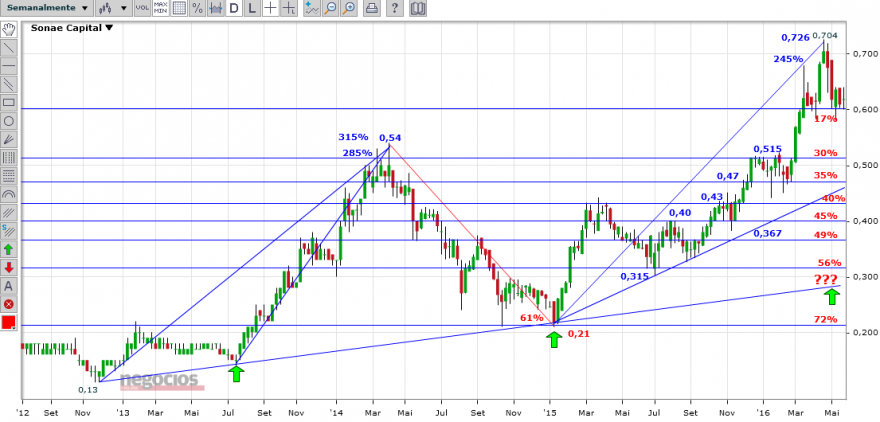The image size is (880, 422).
Task: Activate the text annotation A tool
Action: (x=9, y=286)
